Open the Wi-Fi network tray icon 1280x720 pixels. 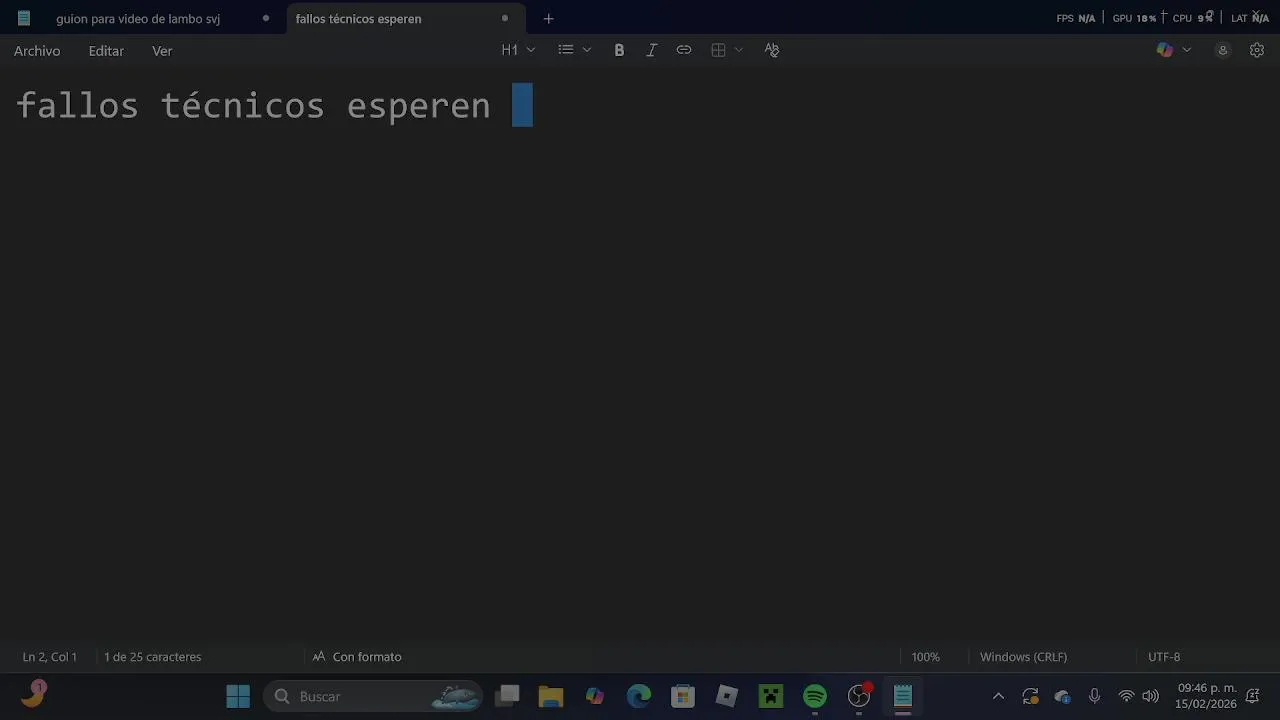(x=1126, y=696)
